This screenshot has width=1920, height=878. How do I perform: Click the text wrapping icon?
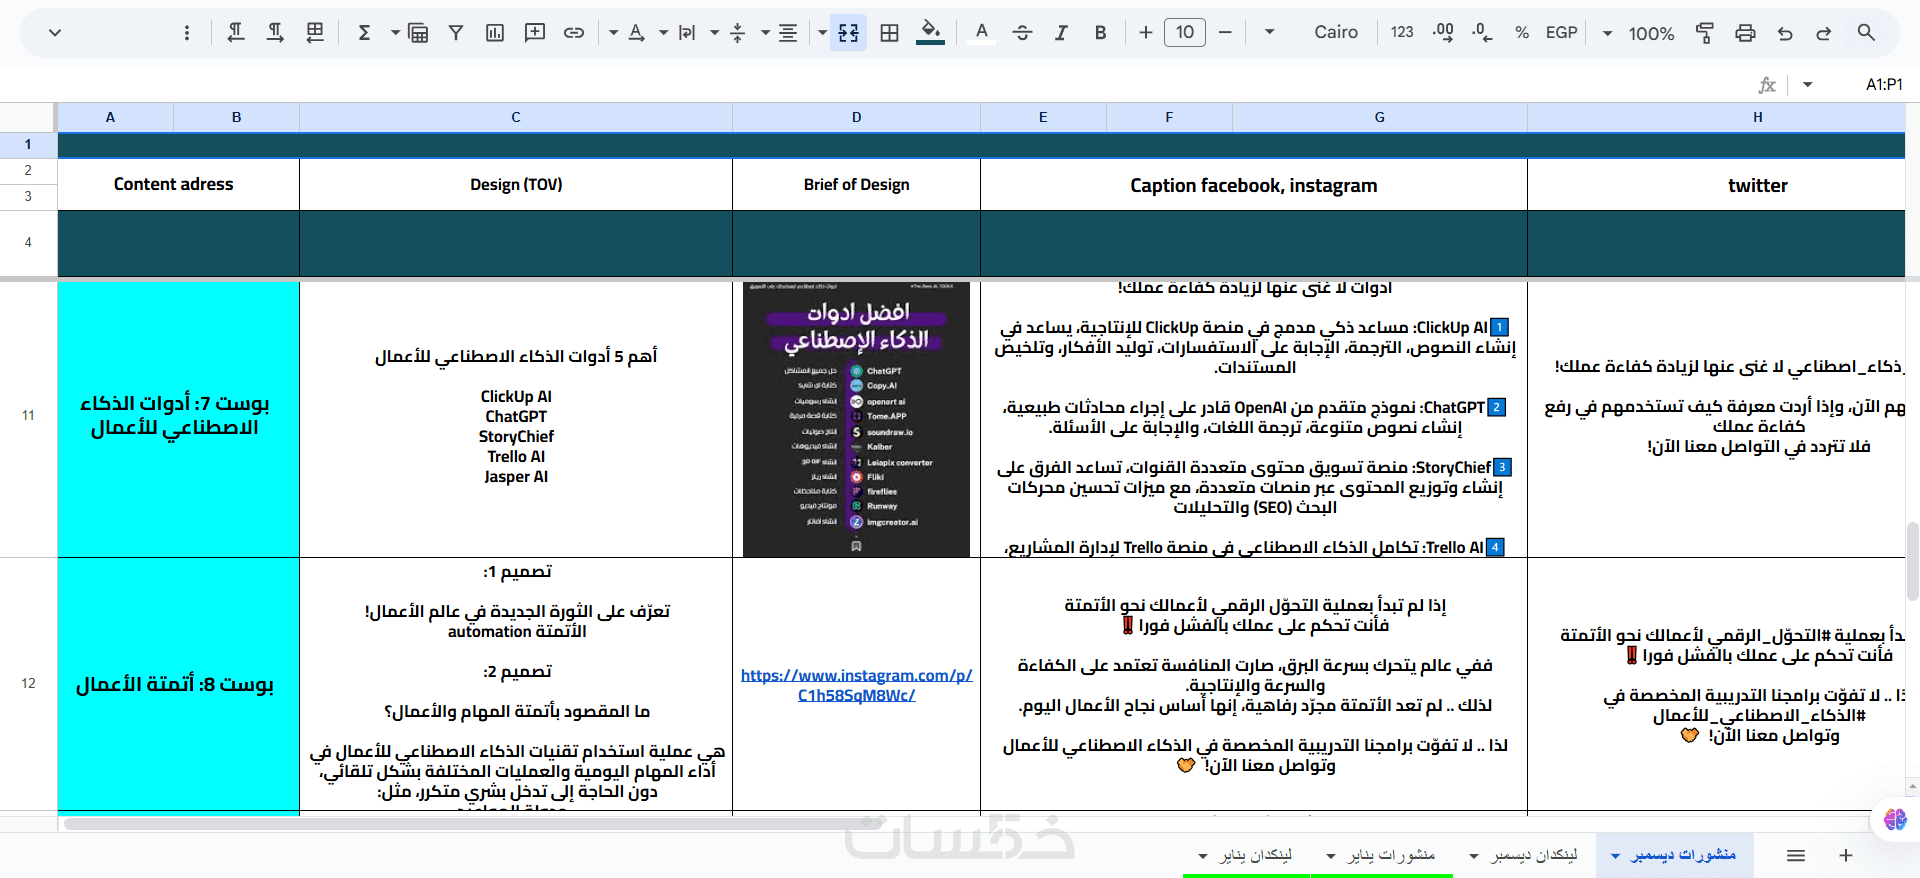[x=687, y=33]
